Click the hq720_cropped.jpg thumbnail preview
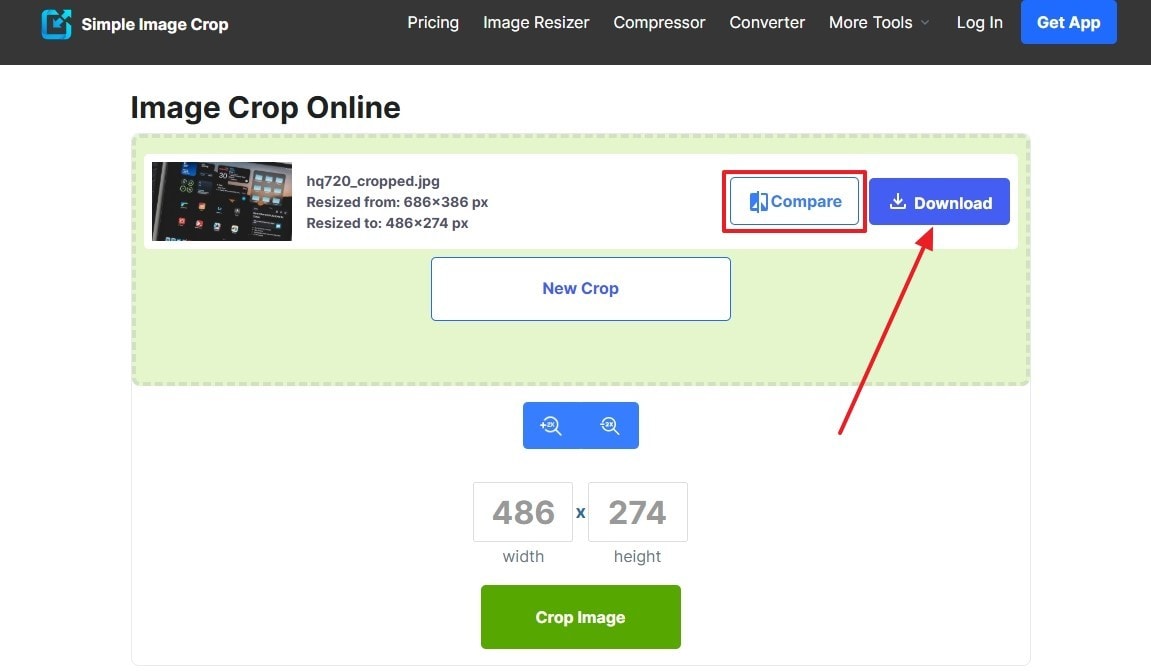 [222, 201]
